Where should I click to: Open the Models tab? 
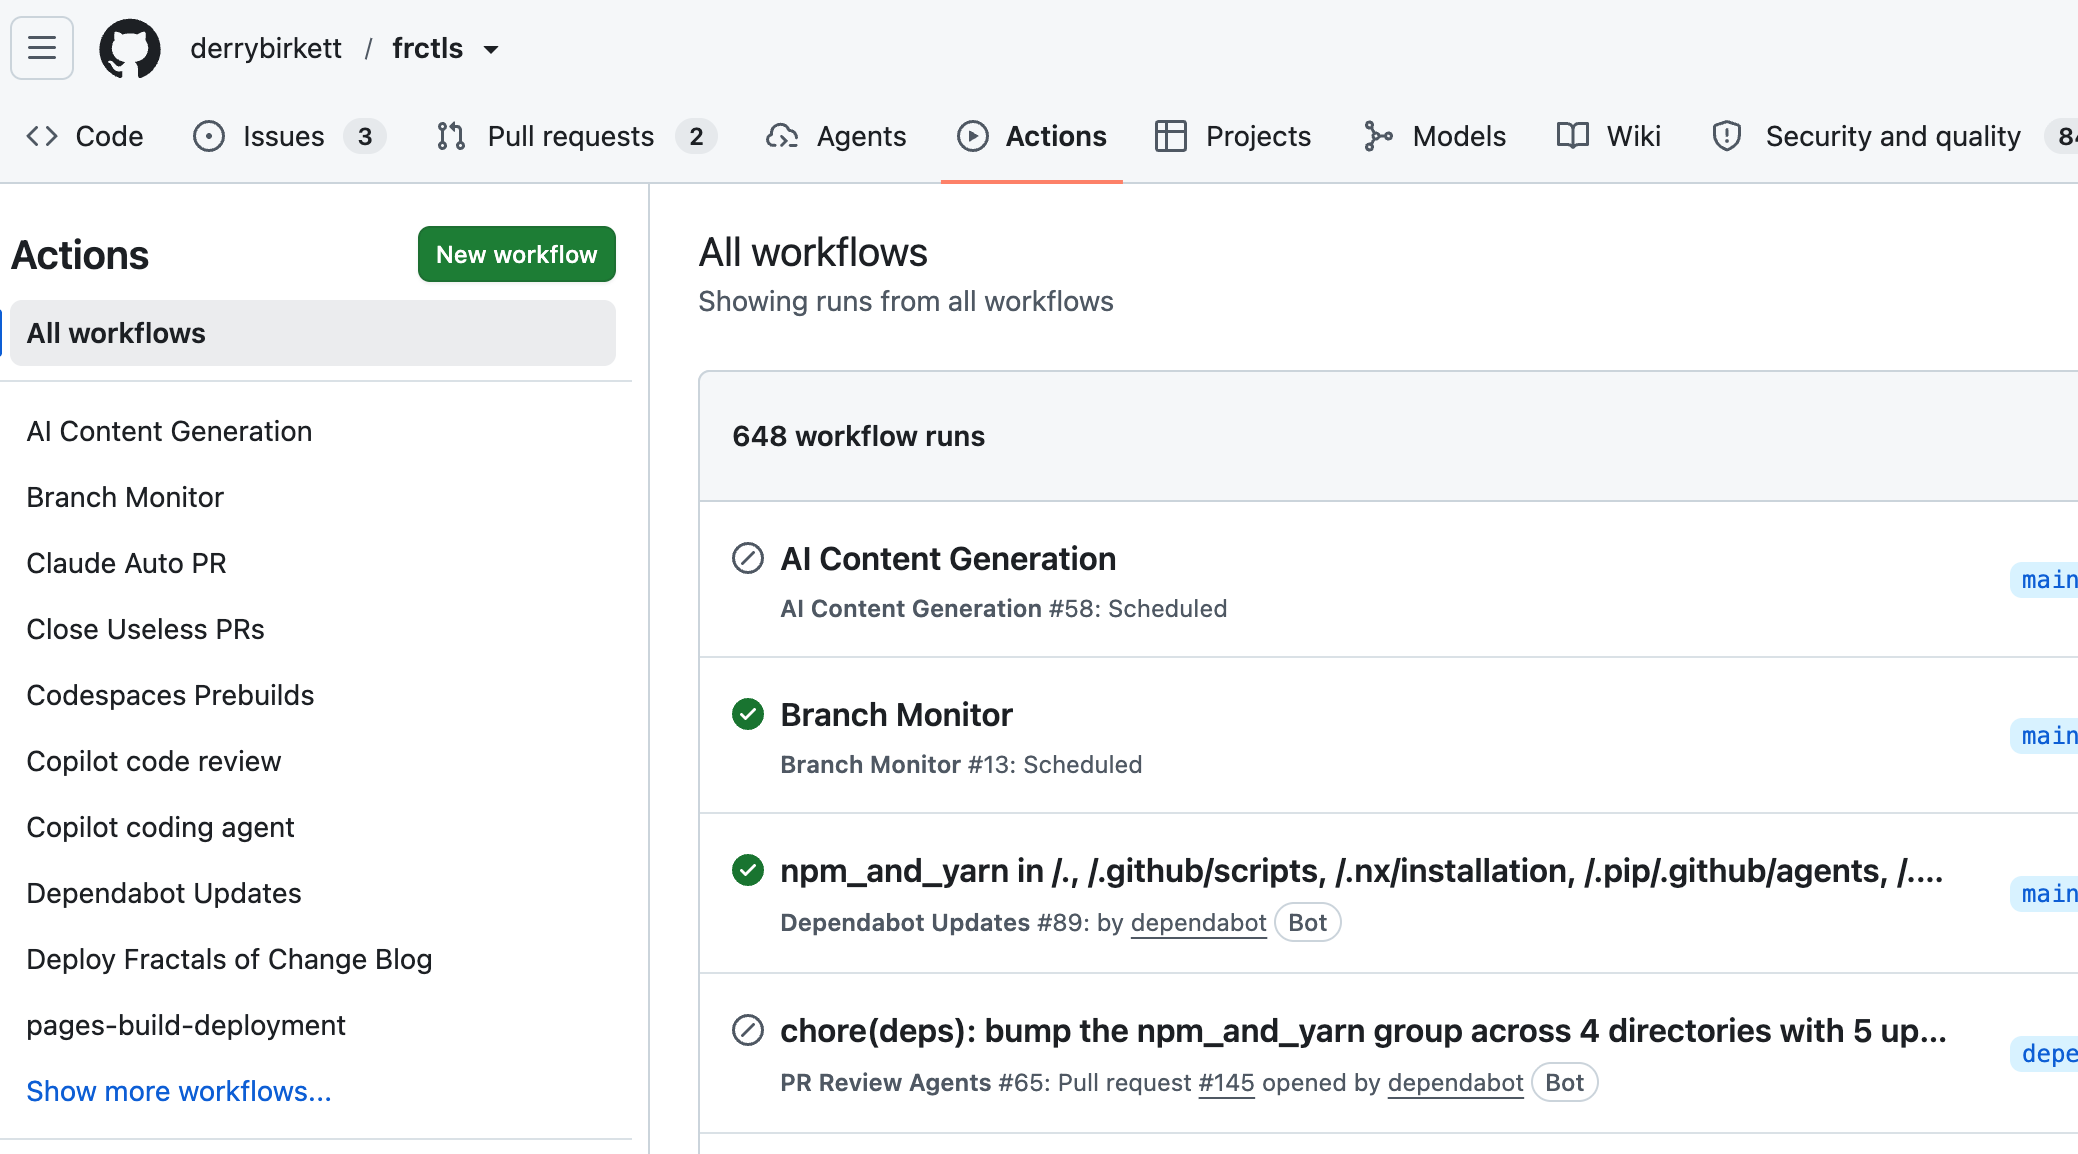[x=1434, y=136]
